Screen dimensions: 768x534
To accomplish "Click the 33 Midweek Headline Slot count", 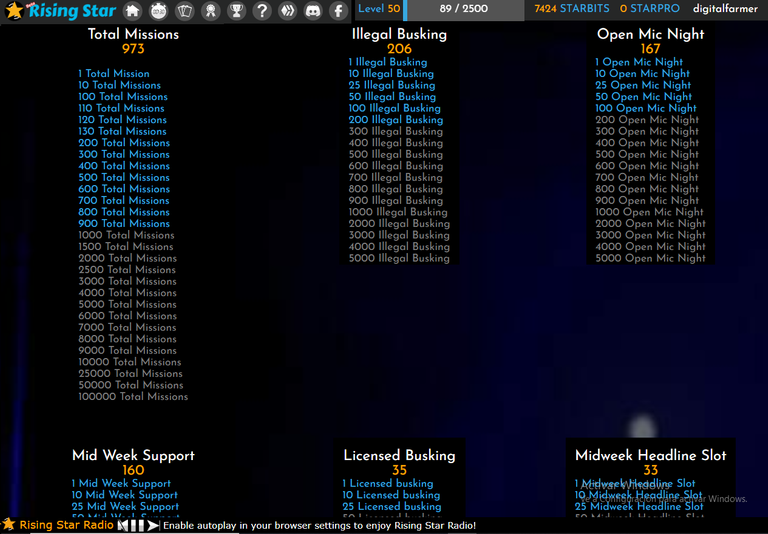I will (650, 470).
